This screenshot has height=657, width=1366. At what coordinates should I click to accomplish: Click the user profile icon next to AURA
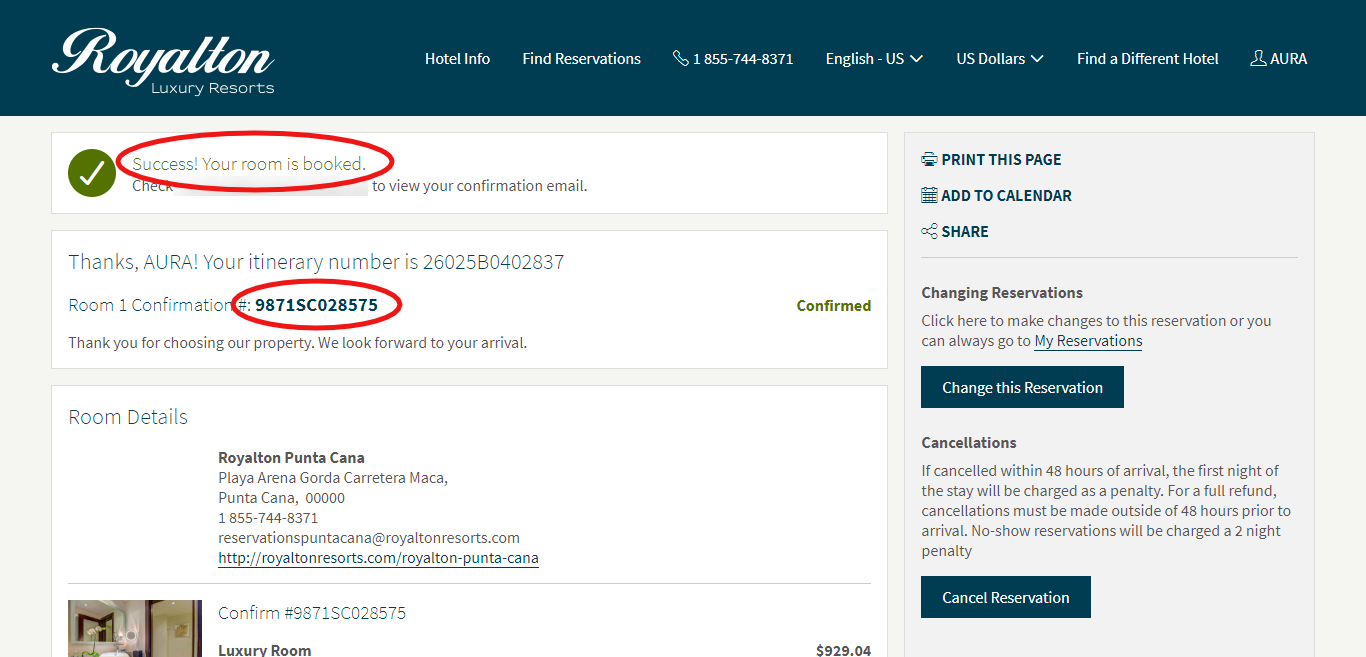(1258, 58)
